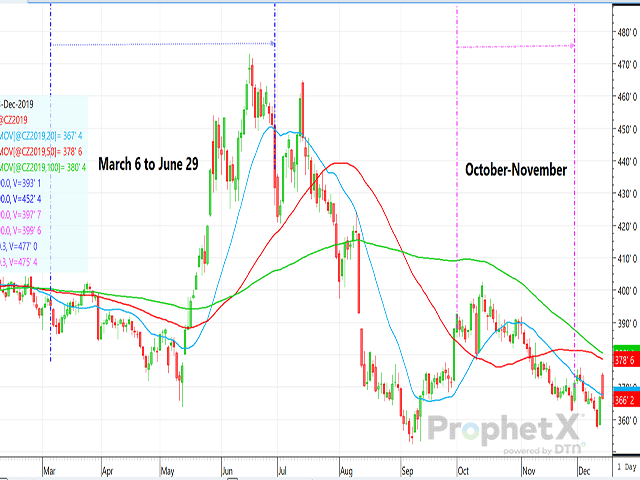Click the Aug label on time axis
Screen dimensions: 640x480
pos(346,471)
